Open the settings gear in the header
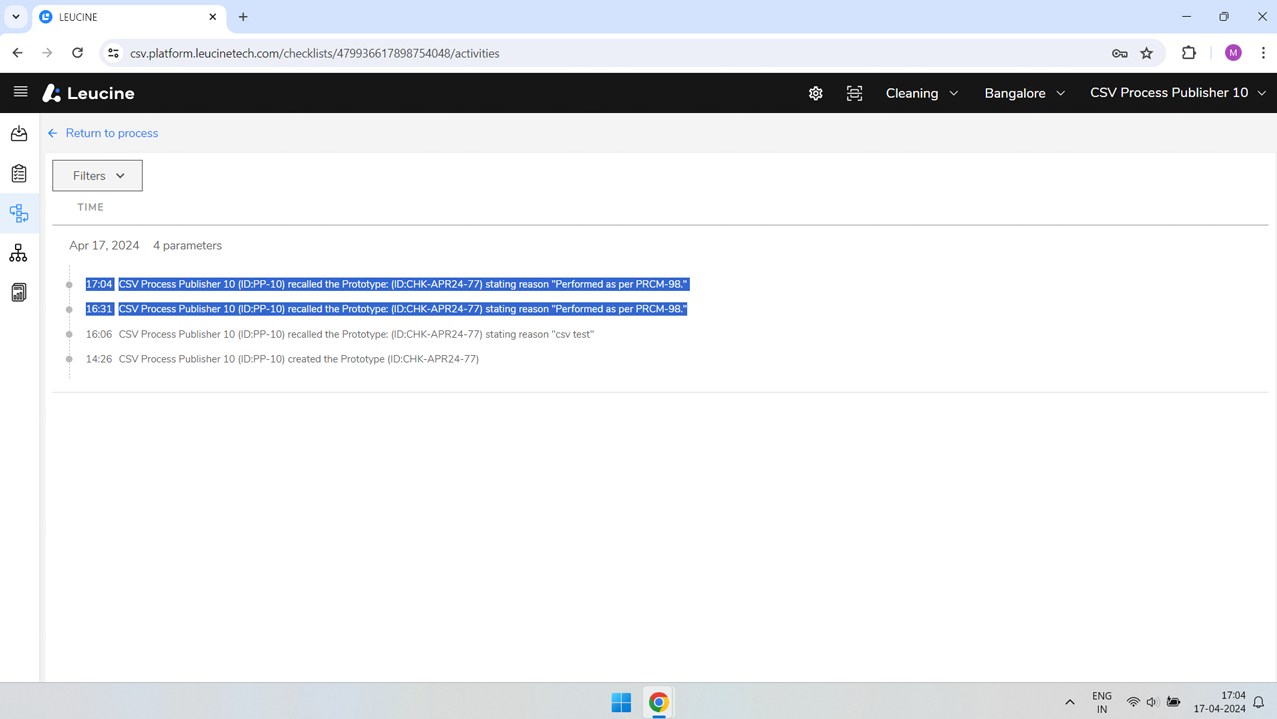 [816, 93]
